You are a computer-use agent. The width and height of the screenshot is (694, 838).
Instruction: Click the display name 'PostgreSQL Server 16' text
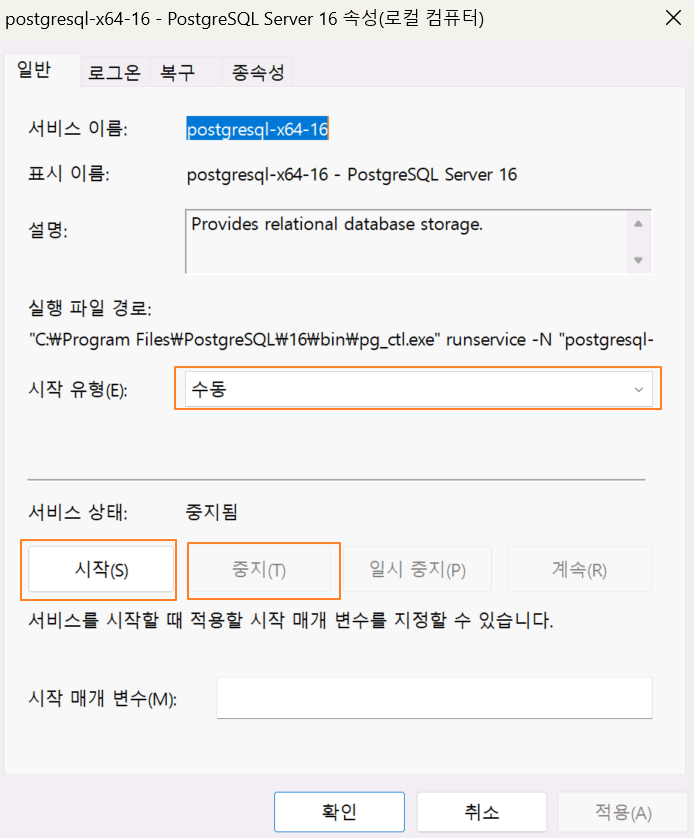click(x=432, y=175)
